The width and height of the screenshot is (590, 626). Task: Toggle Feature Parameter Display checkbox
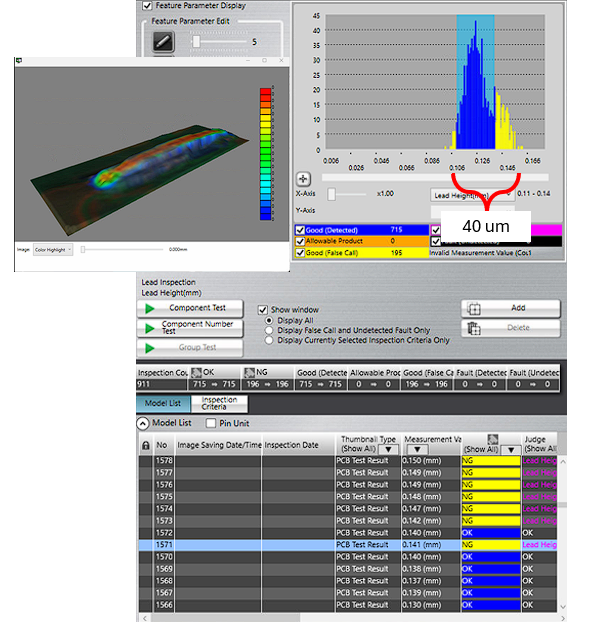pyautogui.click(x=147, y=6)
